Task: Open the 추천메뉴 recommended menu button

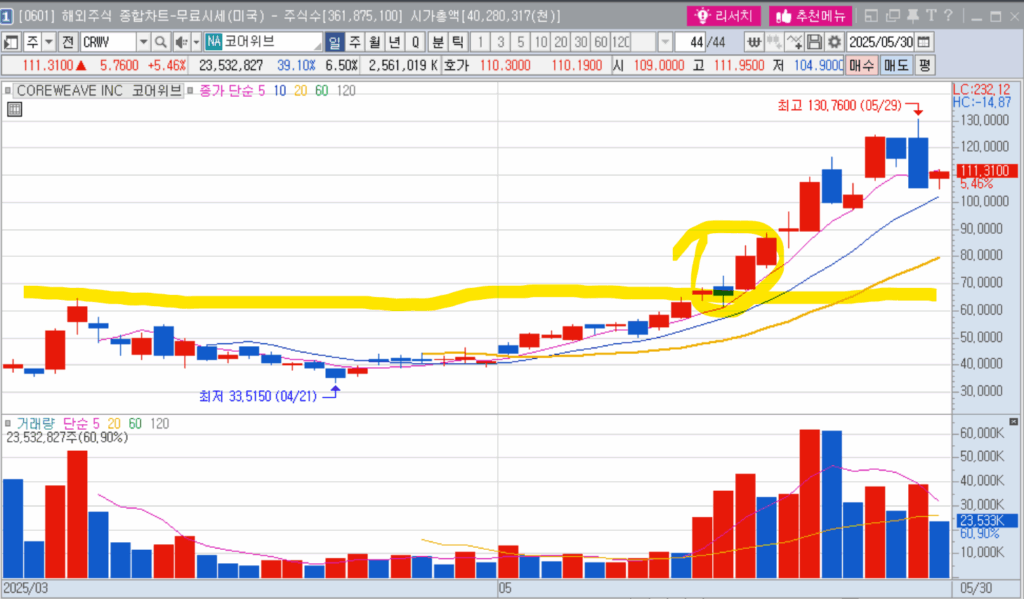Action: (x=810, y=16)
